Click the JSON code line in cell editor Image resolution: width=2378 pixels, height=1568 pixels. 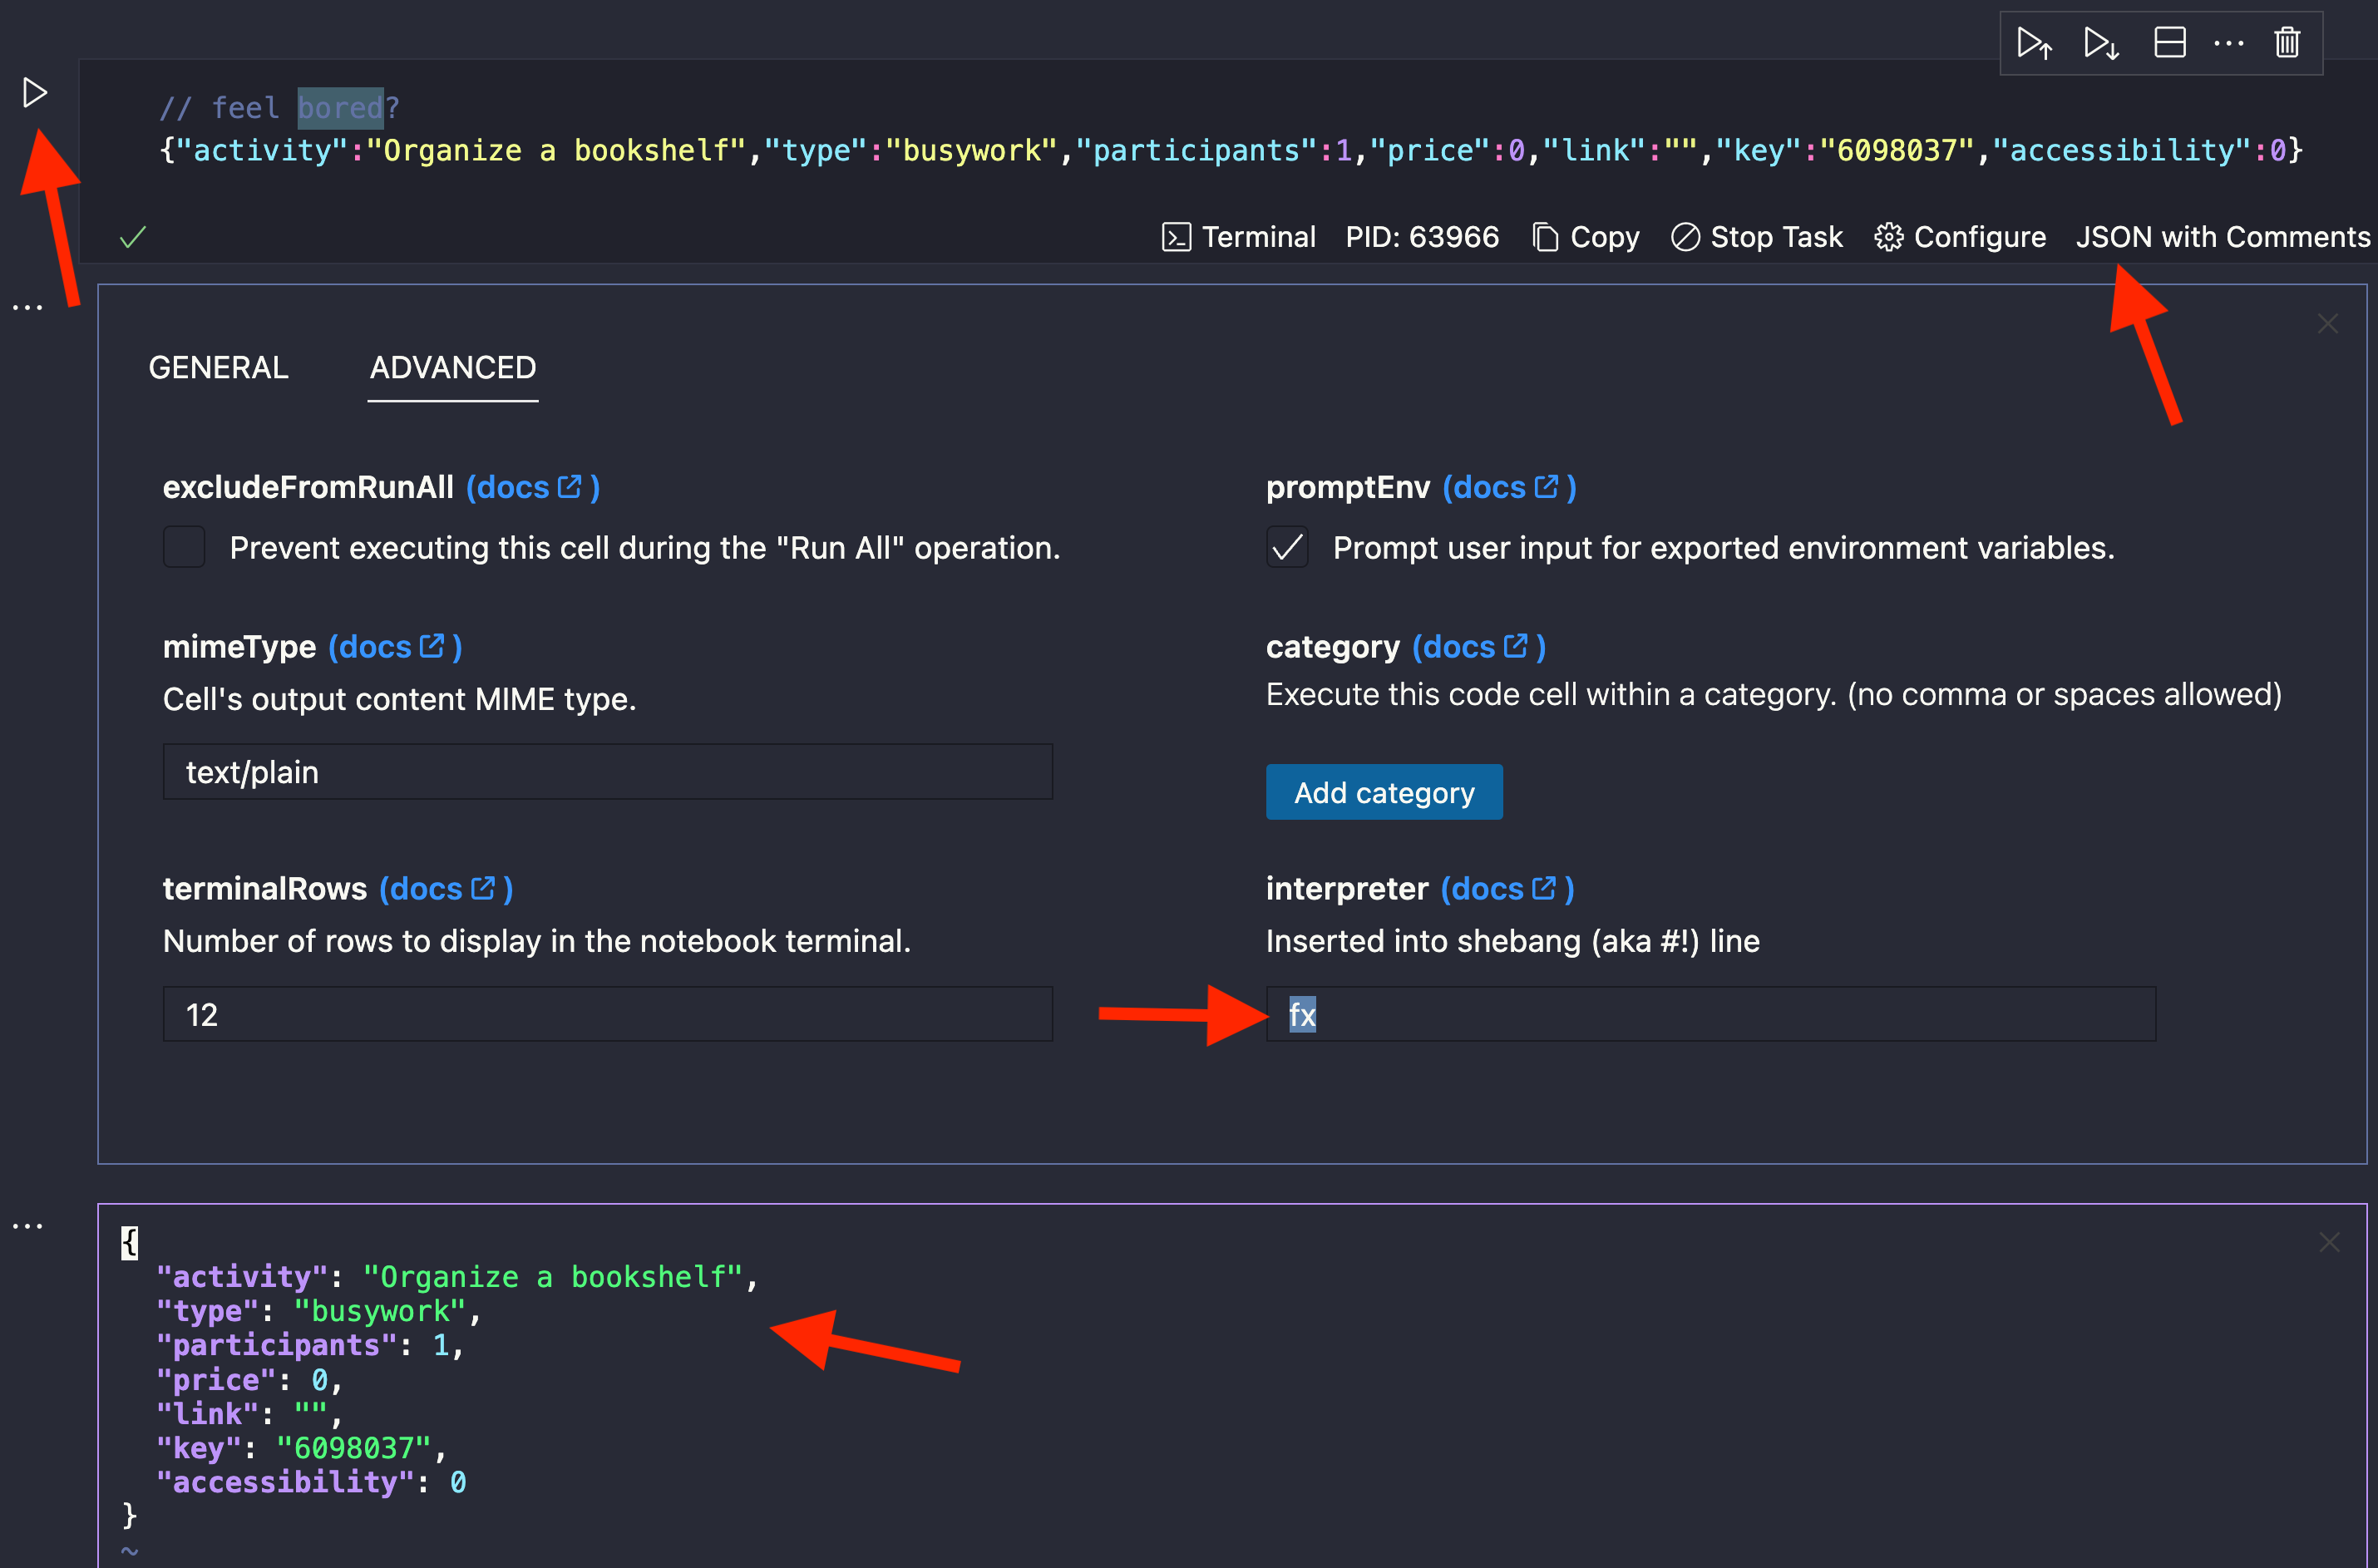tap(1231, 150)
